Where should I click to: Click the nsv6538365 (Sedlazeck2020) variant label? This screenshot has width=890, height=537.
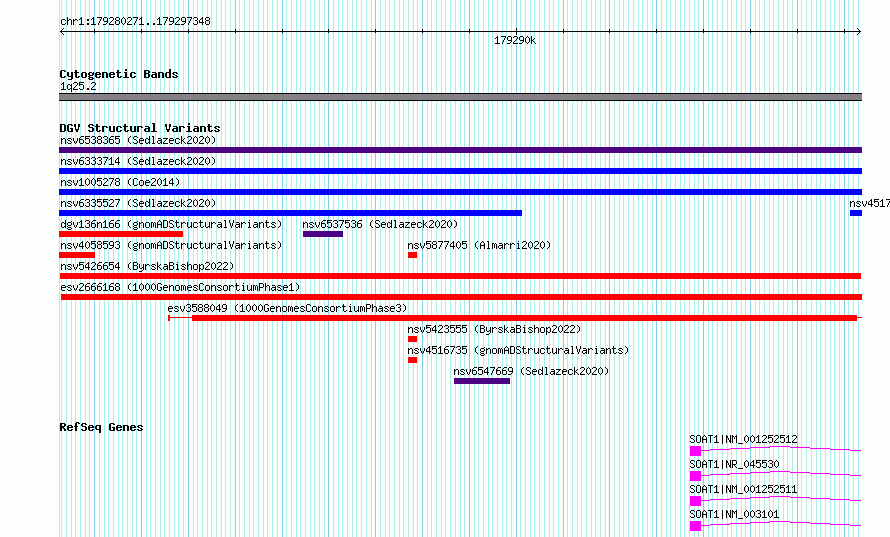pyautogui.click(x=138, y=140)
